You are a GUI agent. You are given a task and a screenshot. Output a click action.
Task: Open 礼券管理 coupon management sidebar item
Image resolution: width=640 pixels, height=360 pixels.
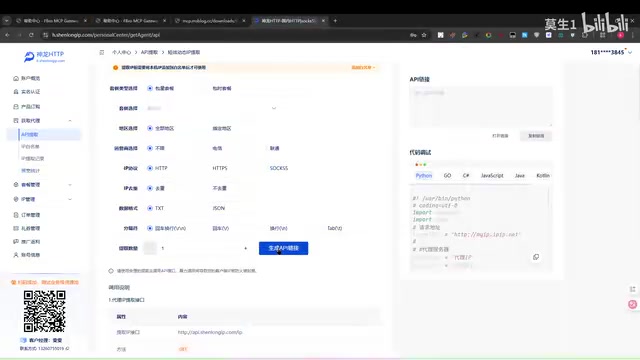pos(27,228)
